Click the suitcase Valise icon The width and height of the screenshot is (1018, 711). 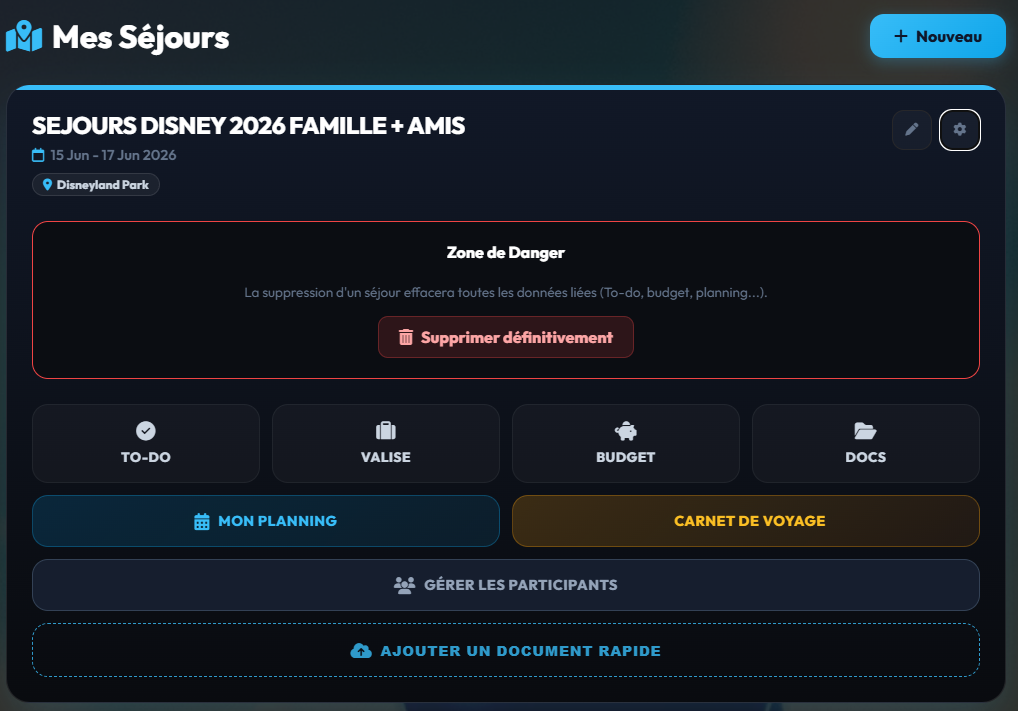pos(386,431)
